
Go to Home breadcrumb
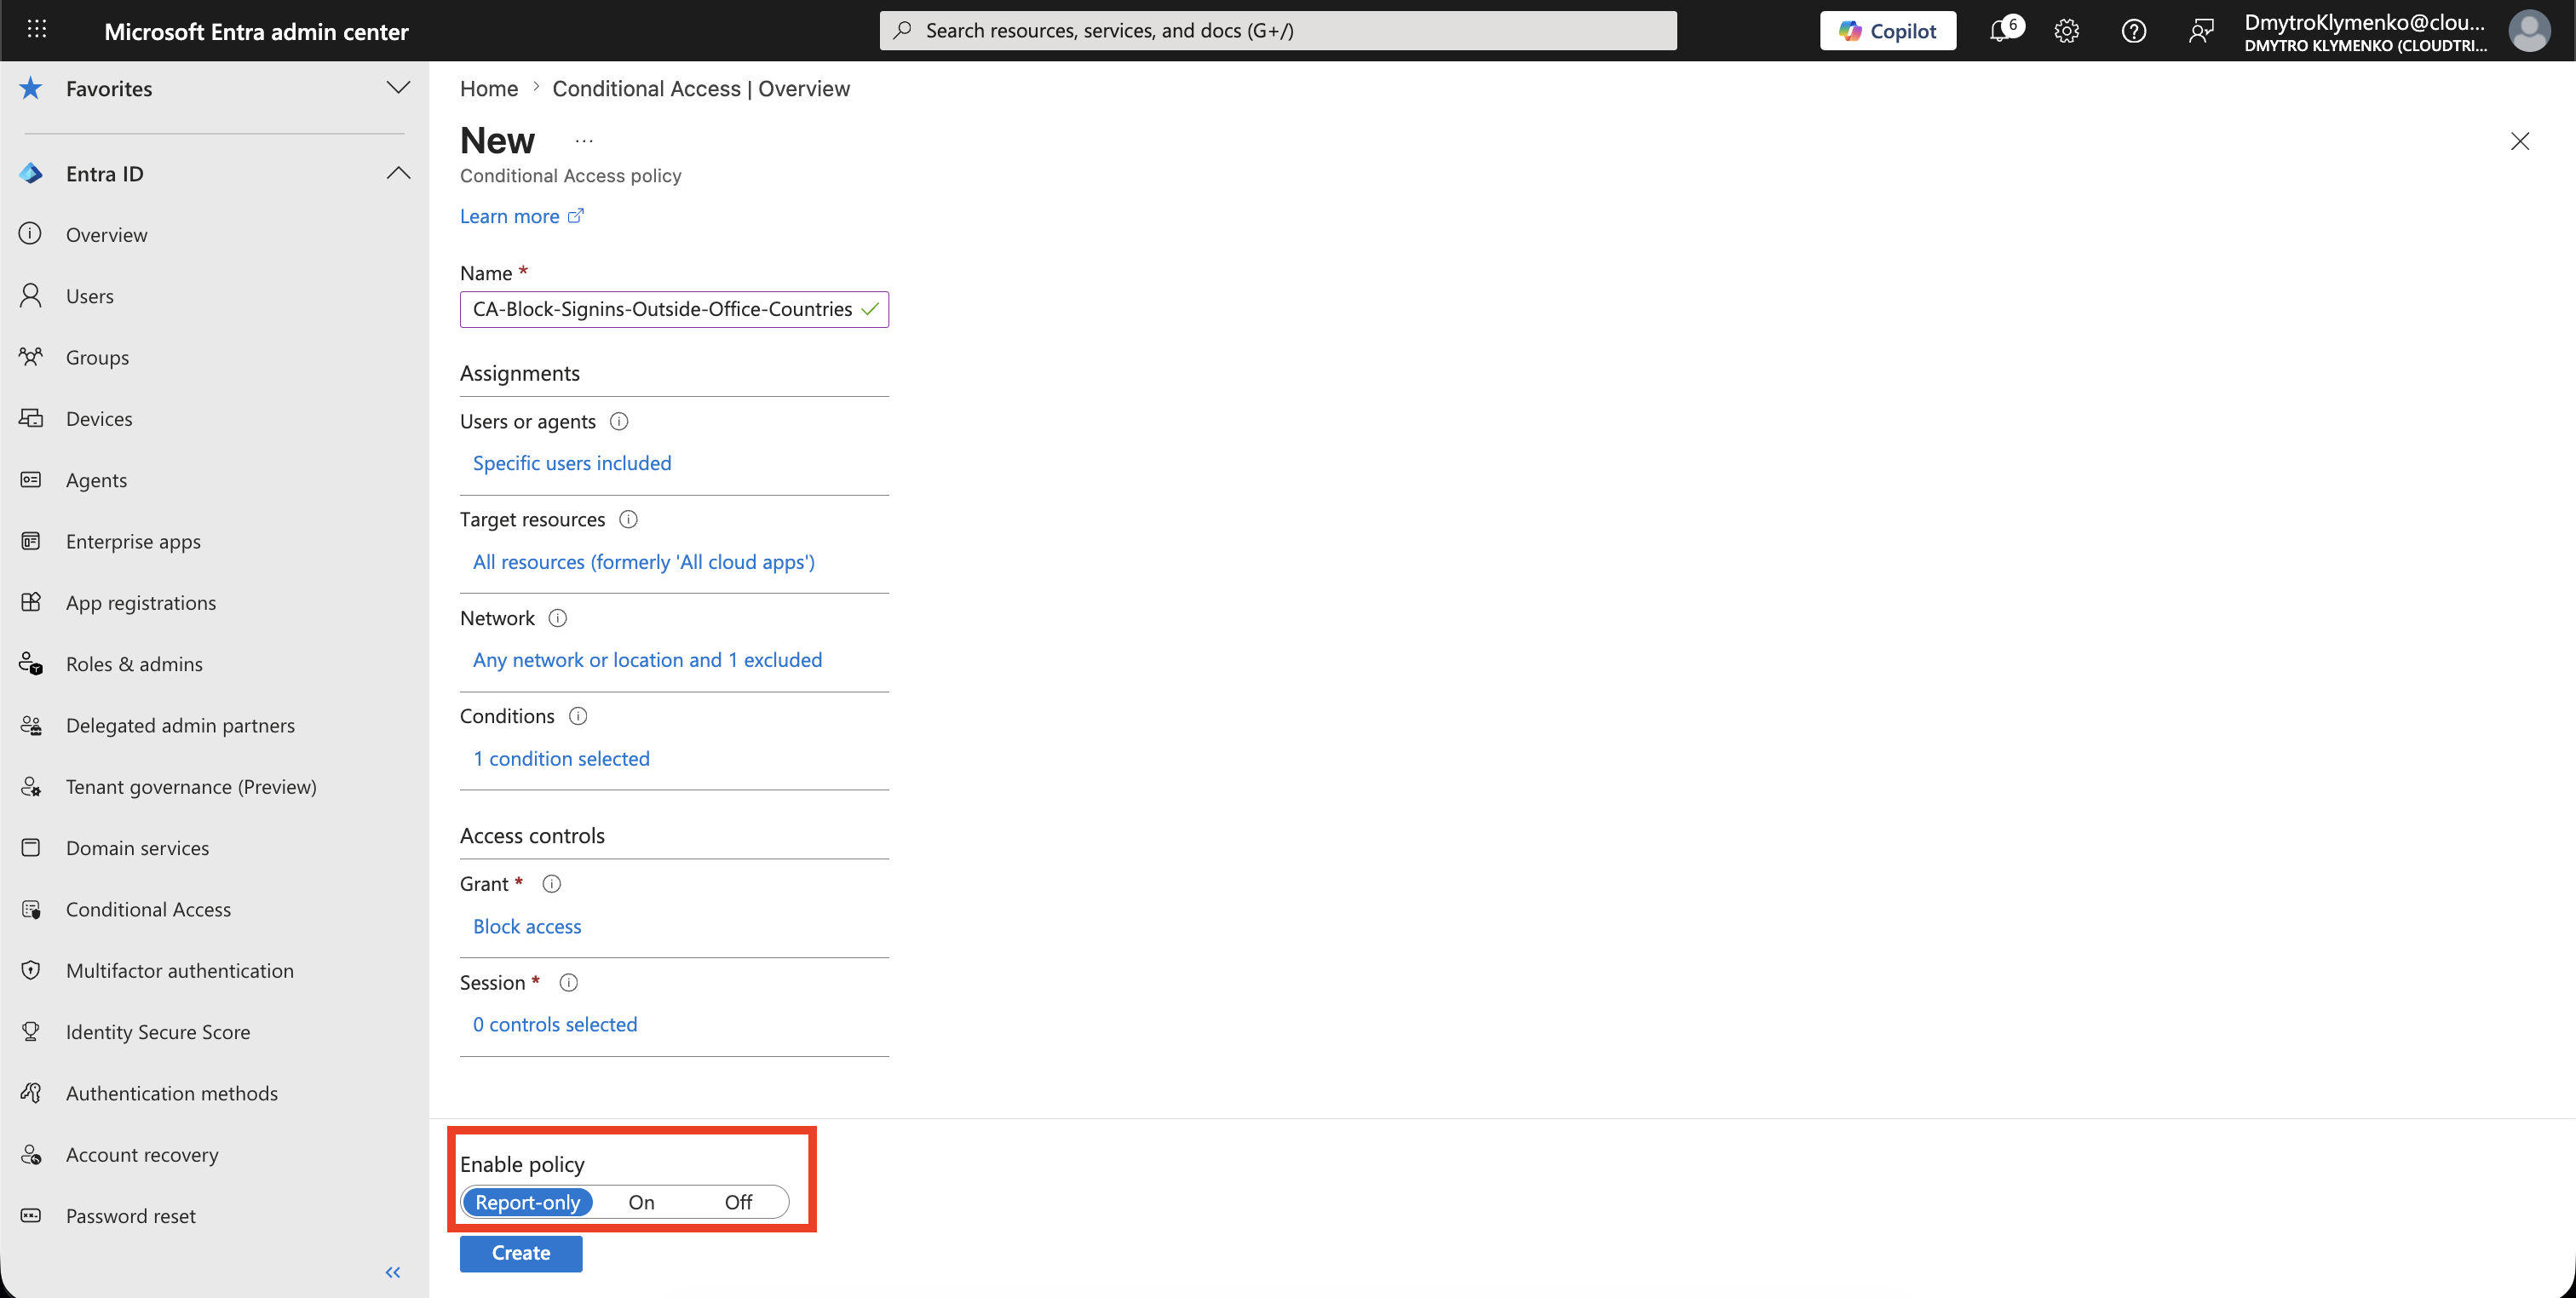point(489,88)
